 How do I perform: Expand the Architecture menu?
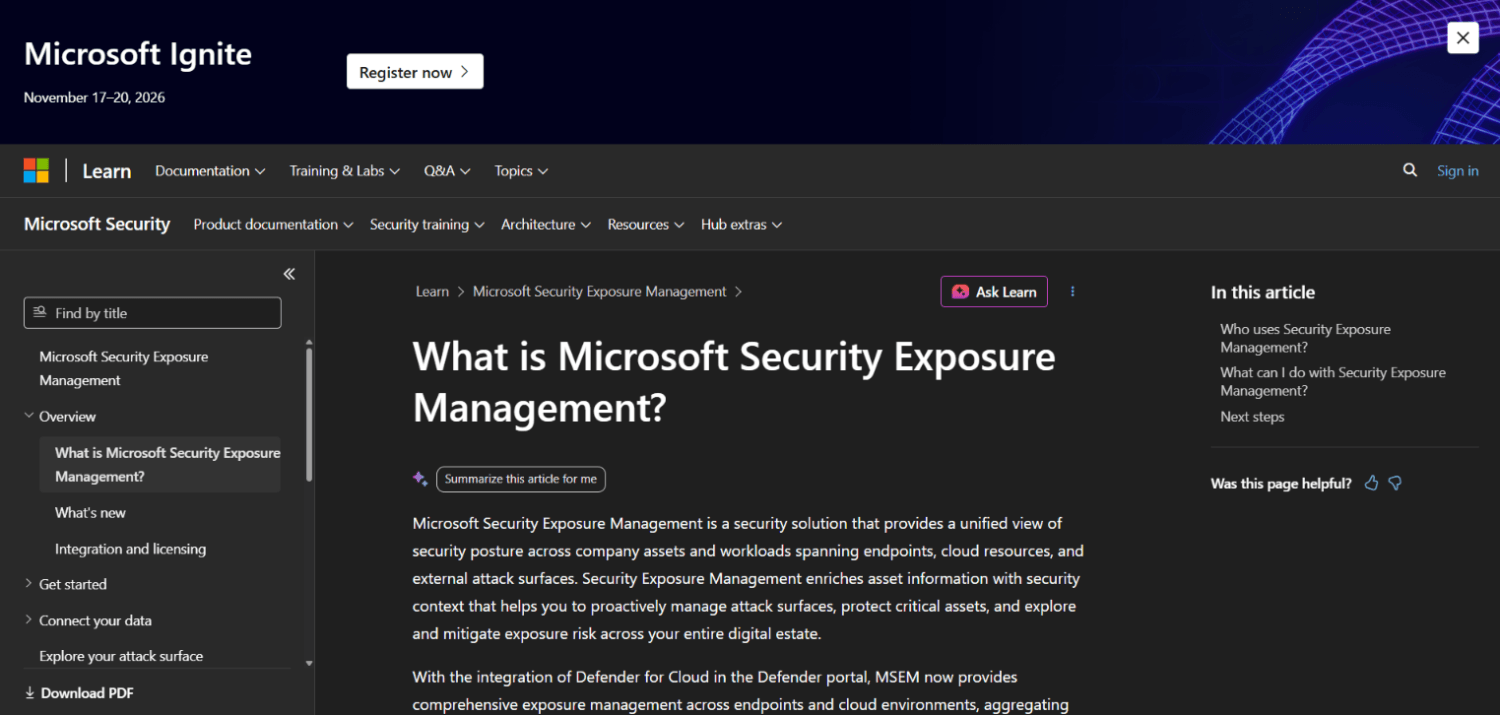(546, 224)
